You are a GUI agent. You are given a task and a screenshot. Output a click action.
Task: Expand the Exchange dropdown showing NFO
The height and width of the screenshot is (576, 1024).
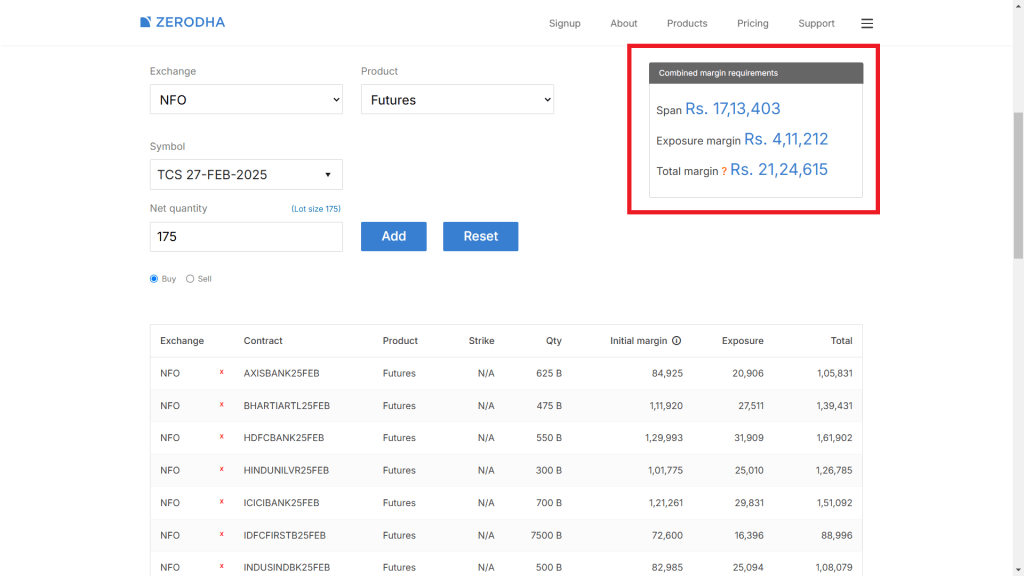point(246,100)
